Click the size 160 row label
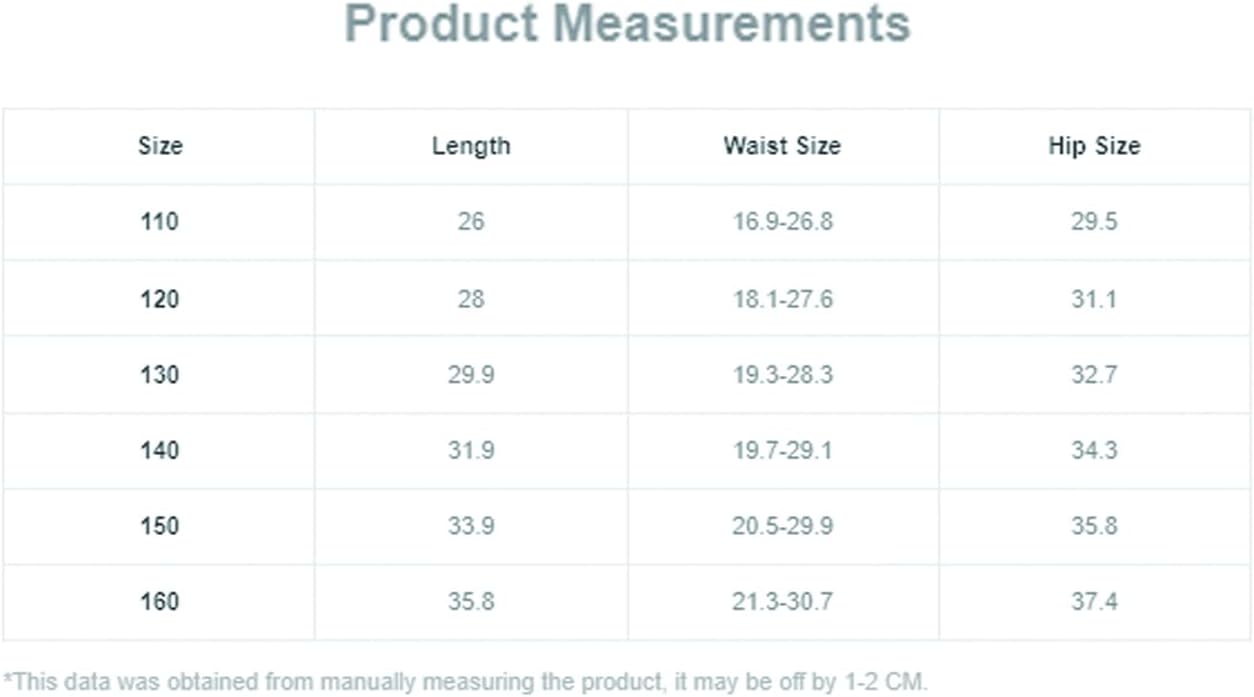Image resolution: width=1254 pixels, height=697 pixels. pos(160,602)
